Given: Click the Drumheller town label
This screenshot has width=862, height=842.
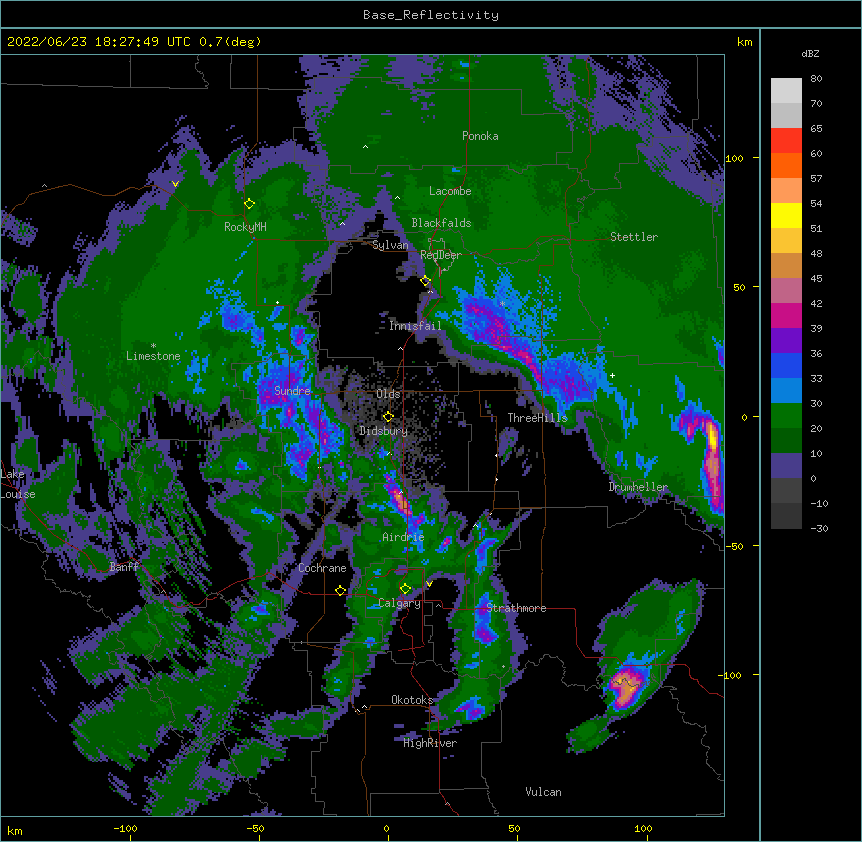Looking at the screenshot, I should coord(638,487).
